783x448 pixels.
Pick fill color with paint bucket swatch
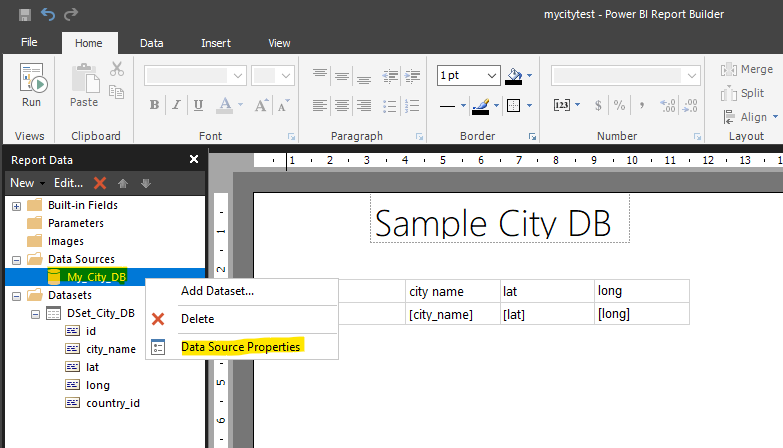point(514,76)
